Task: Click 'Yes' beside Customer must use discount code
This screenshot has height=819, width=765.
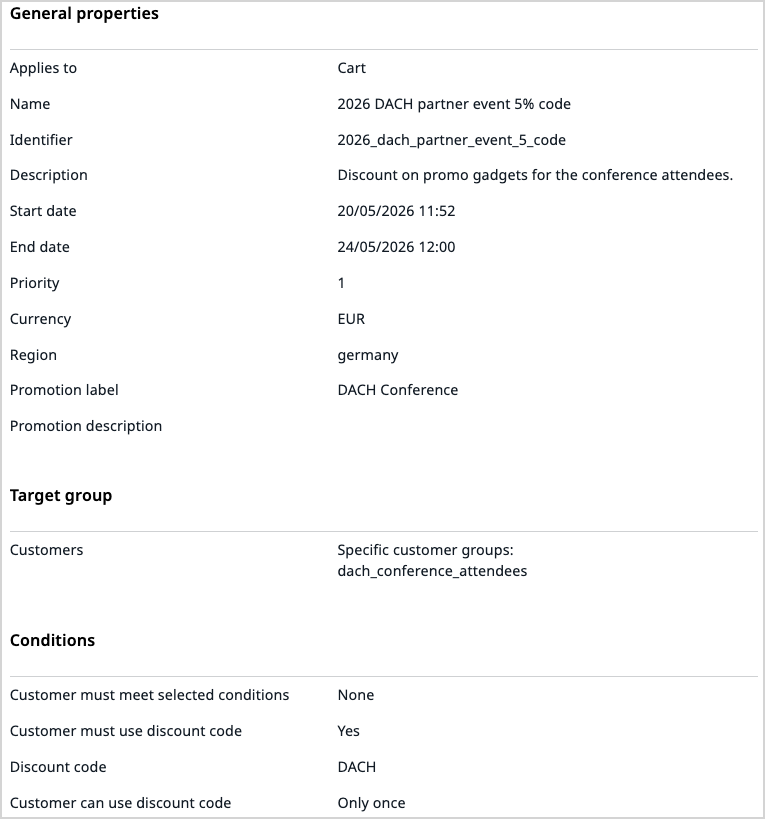Action: (349, 731)
